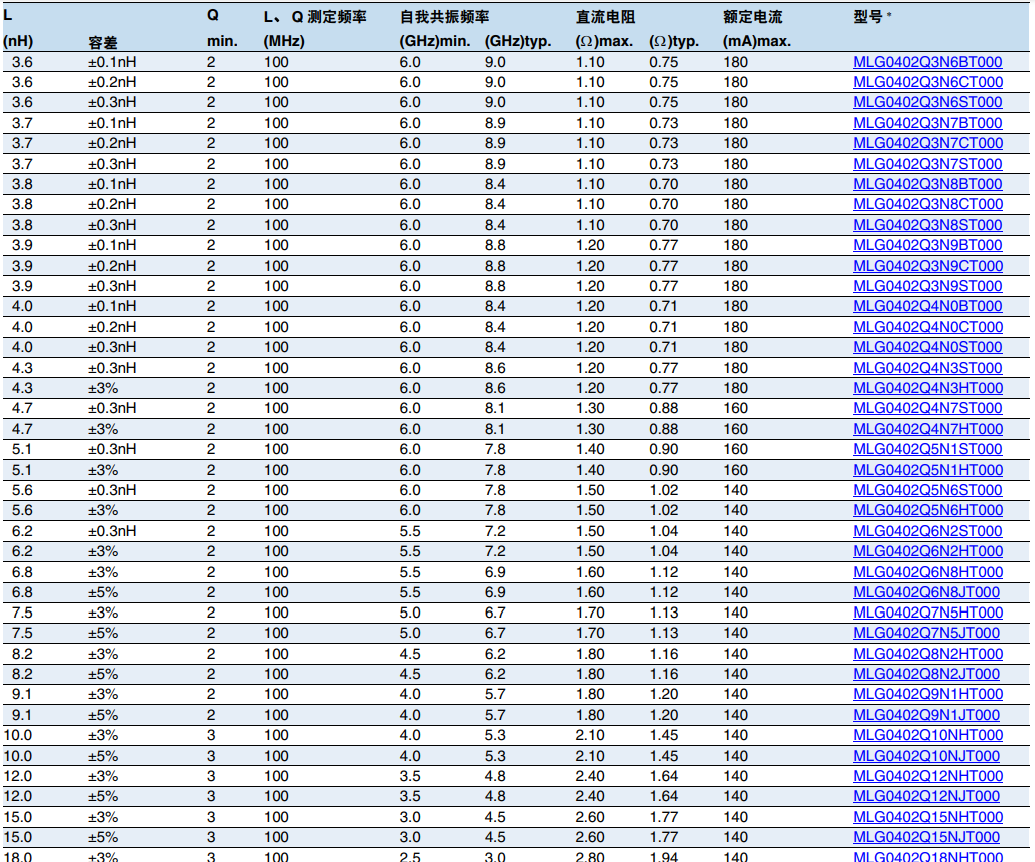Image resolution: width=1035 pixels, height=862 pixels.
Task: Open the MLG0402Q3N6BT000 part link
Action: coord(927,62)
